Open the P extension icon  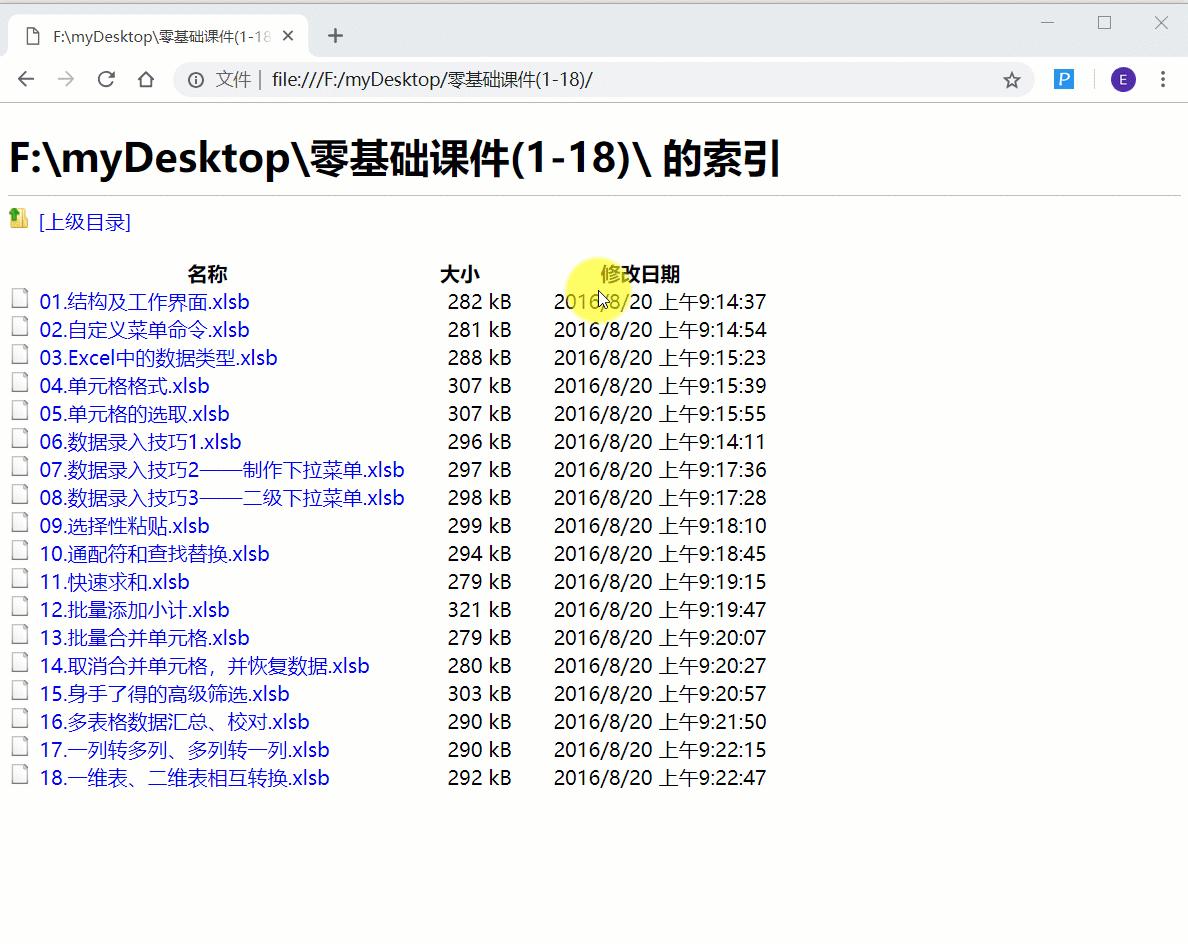pyautogui.click(x=1064, y=79)
